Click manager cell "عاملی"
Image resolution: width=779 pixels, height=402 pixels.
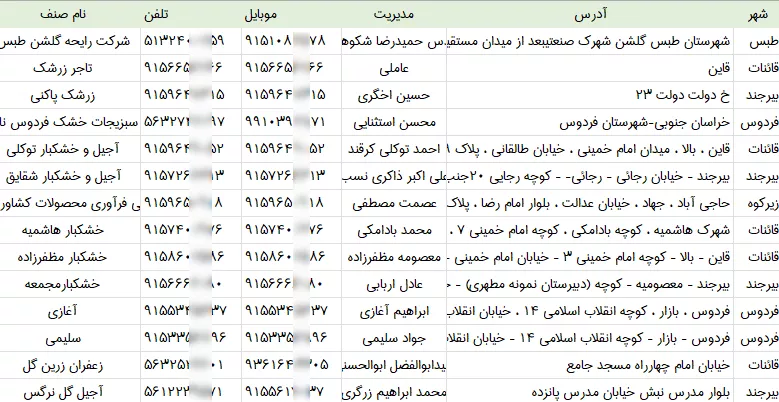pyautogui.click(x=394, y=69)
